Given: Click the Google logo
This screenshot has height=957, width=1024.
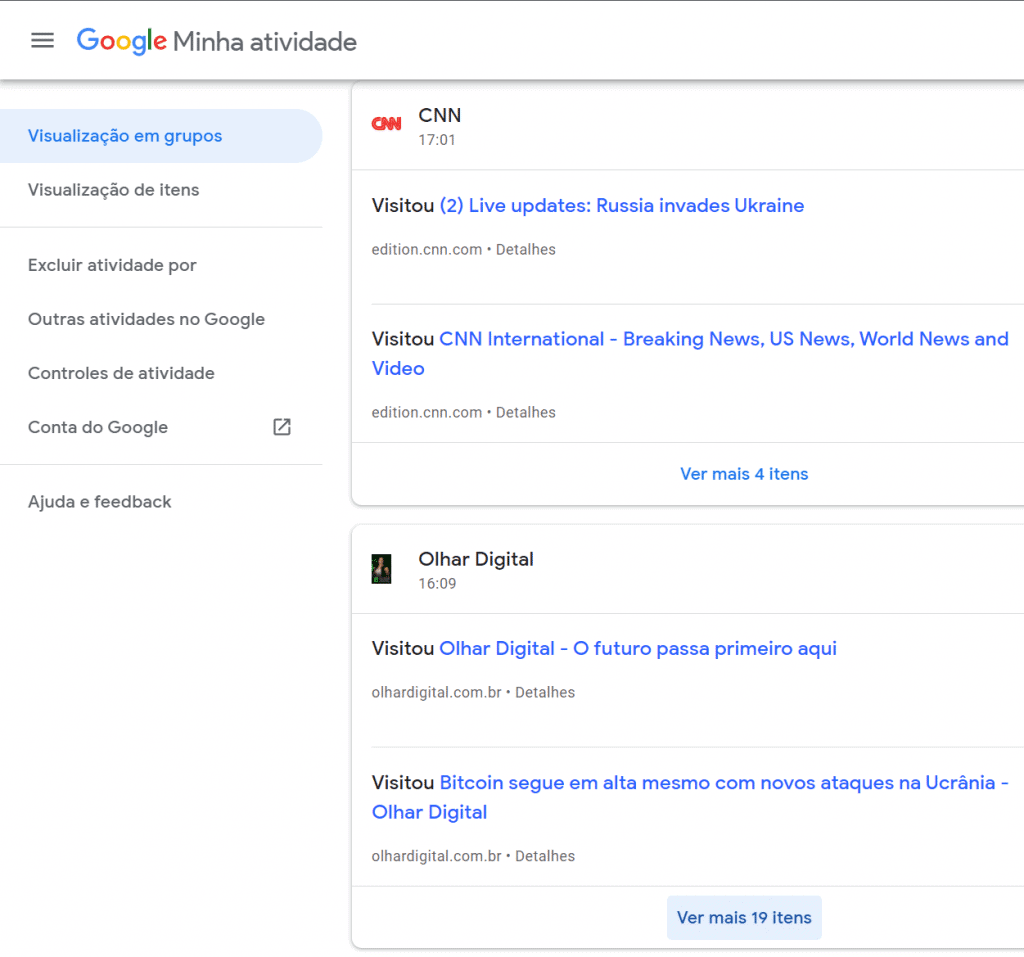Looking at the screenshot, I should 122,41.
